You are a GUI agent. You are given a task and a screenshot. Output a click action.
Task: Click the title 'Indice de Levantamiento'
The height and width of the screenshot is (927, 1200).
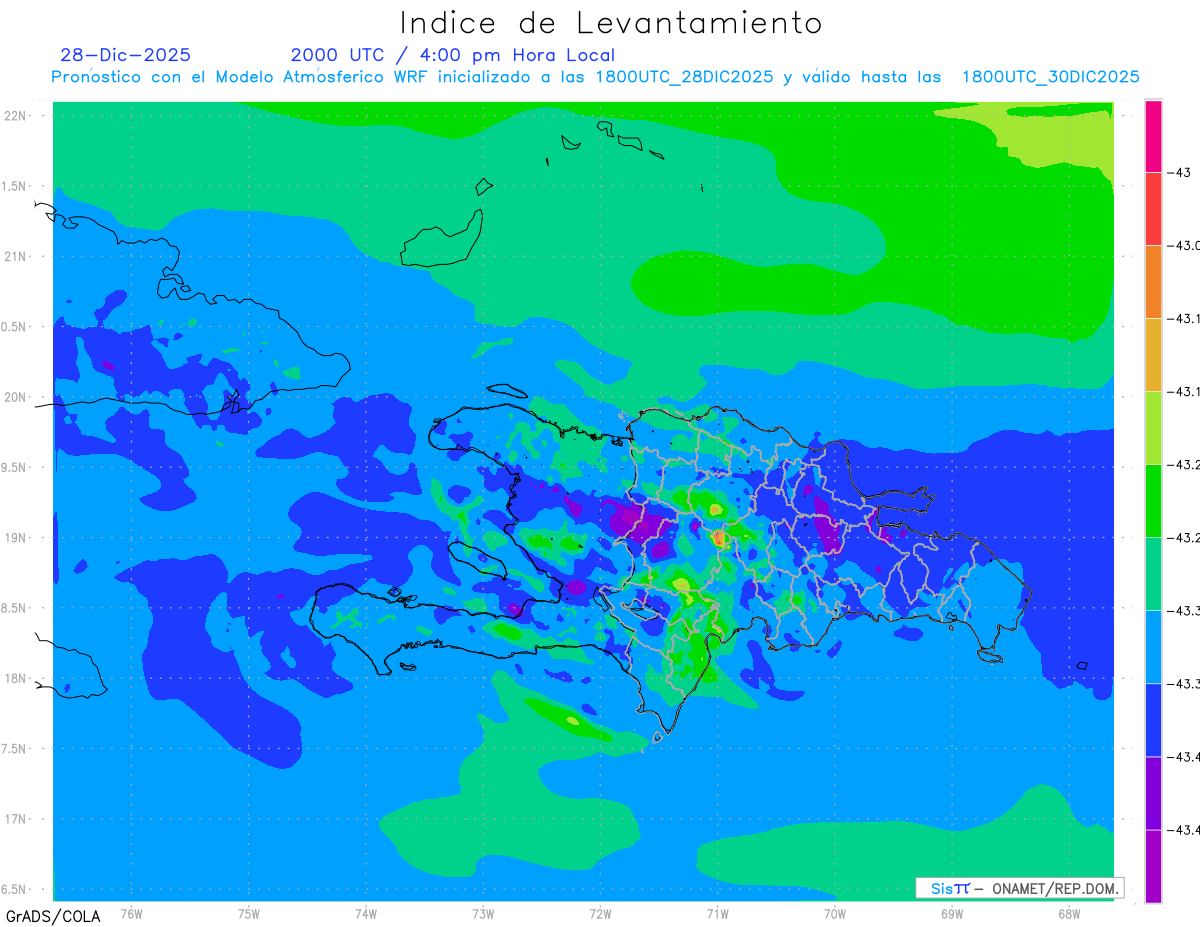611,23
